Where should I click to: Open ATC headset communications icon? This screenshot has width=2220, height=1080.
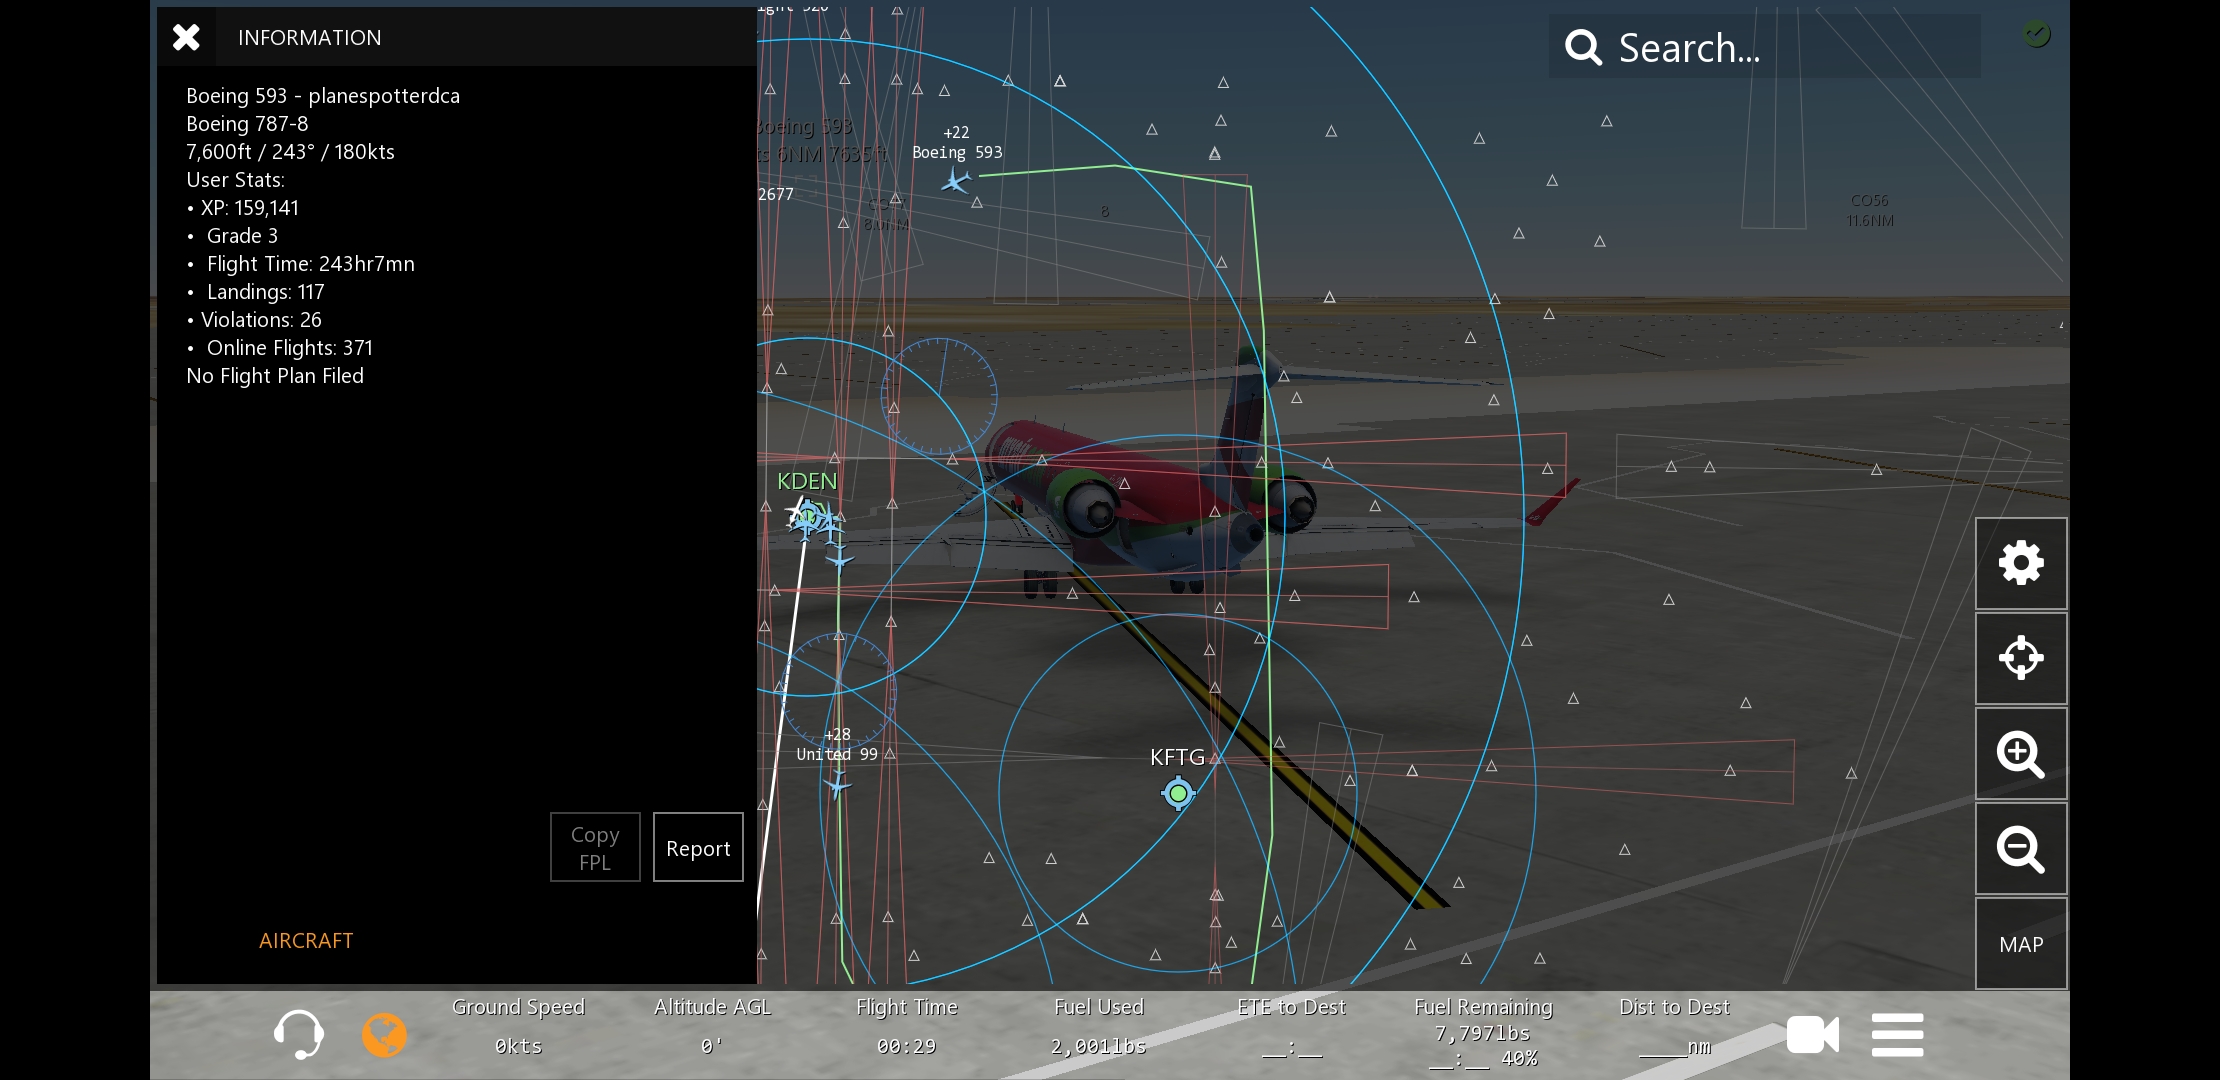[x=298, y=1034]
